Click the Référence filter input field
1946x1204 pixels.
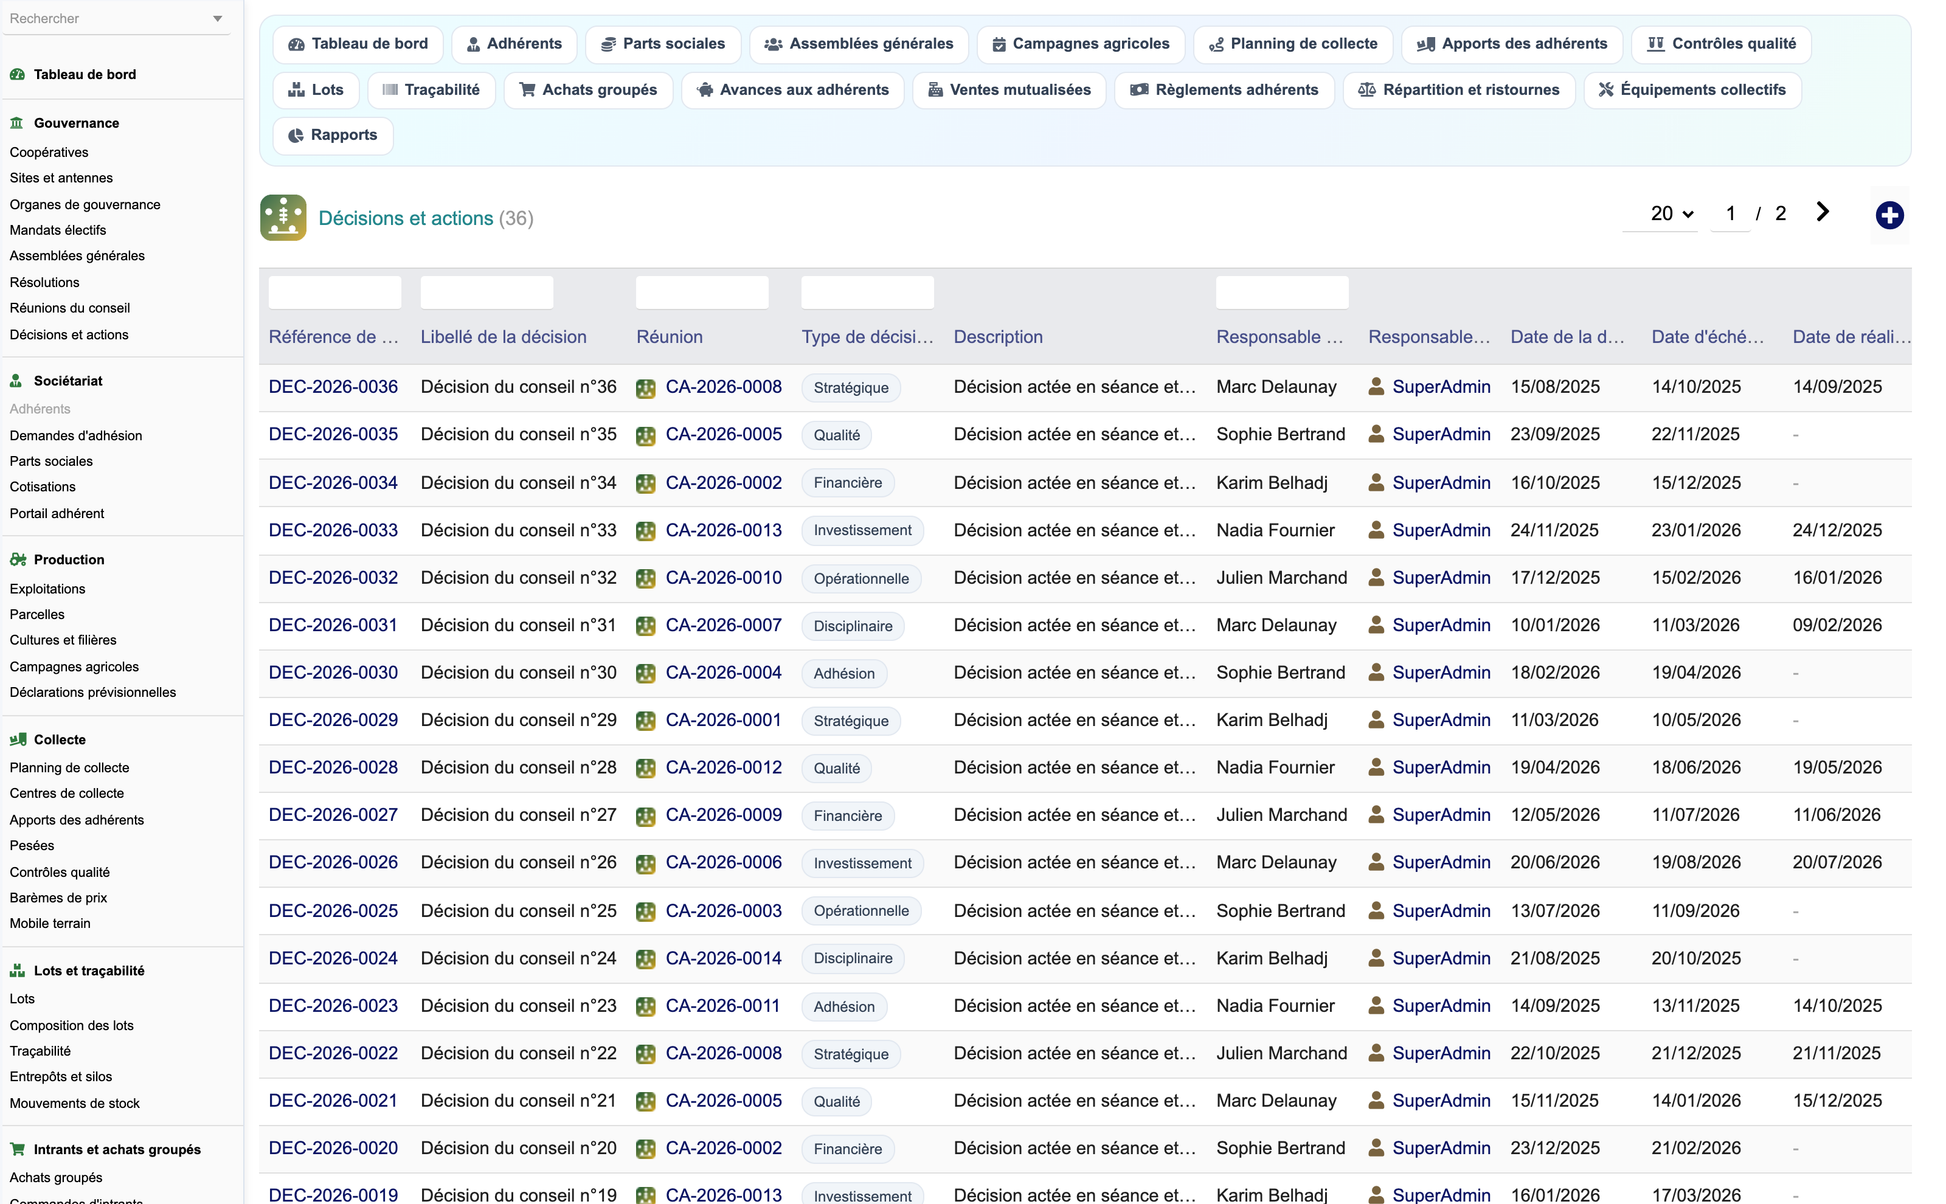click(x=334, y=292)
